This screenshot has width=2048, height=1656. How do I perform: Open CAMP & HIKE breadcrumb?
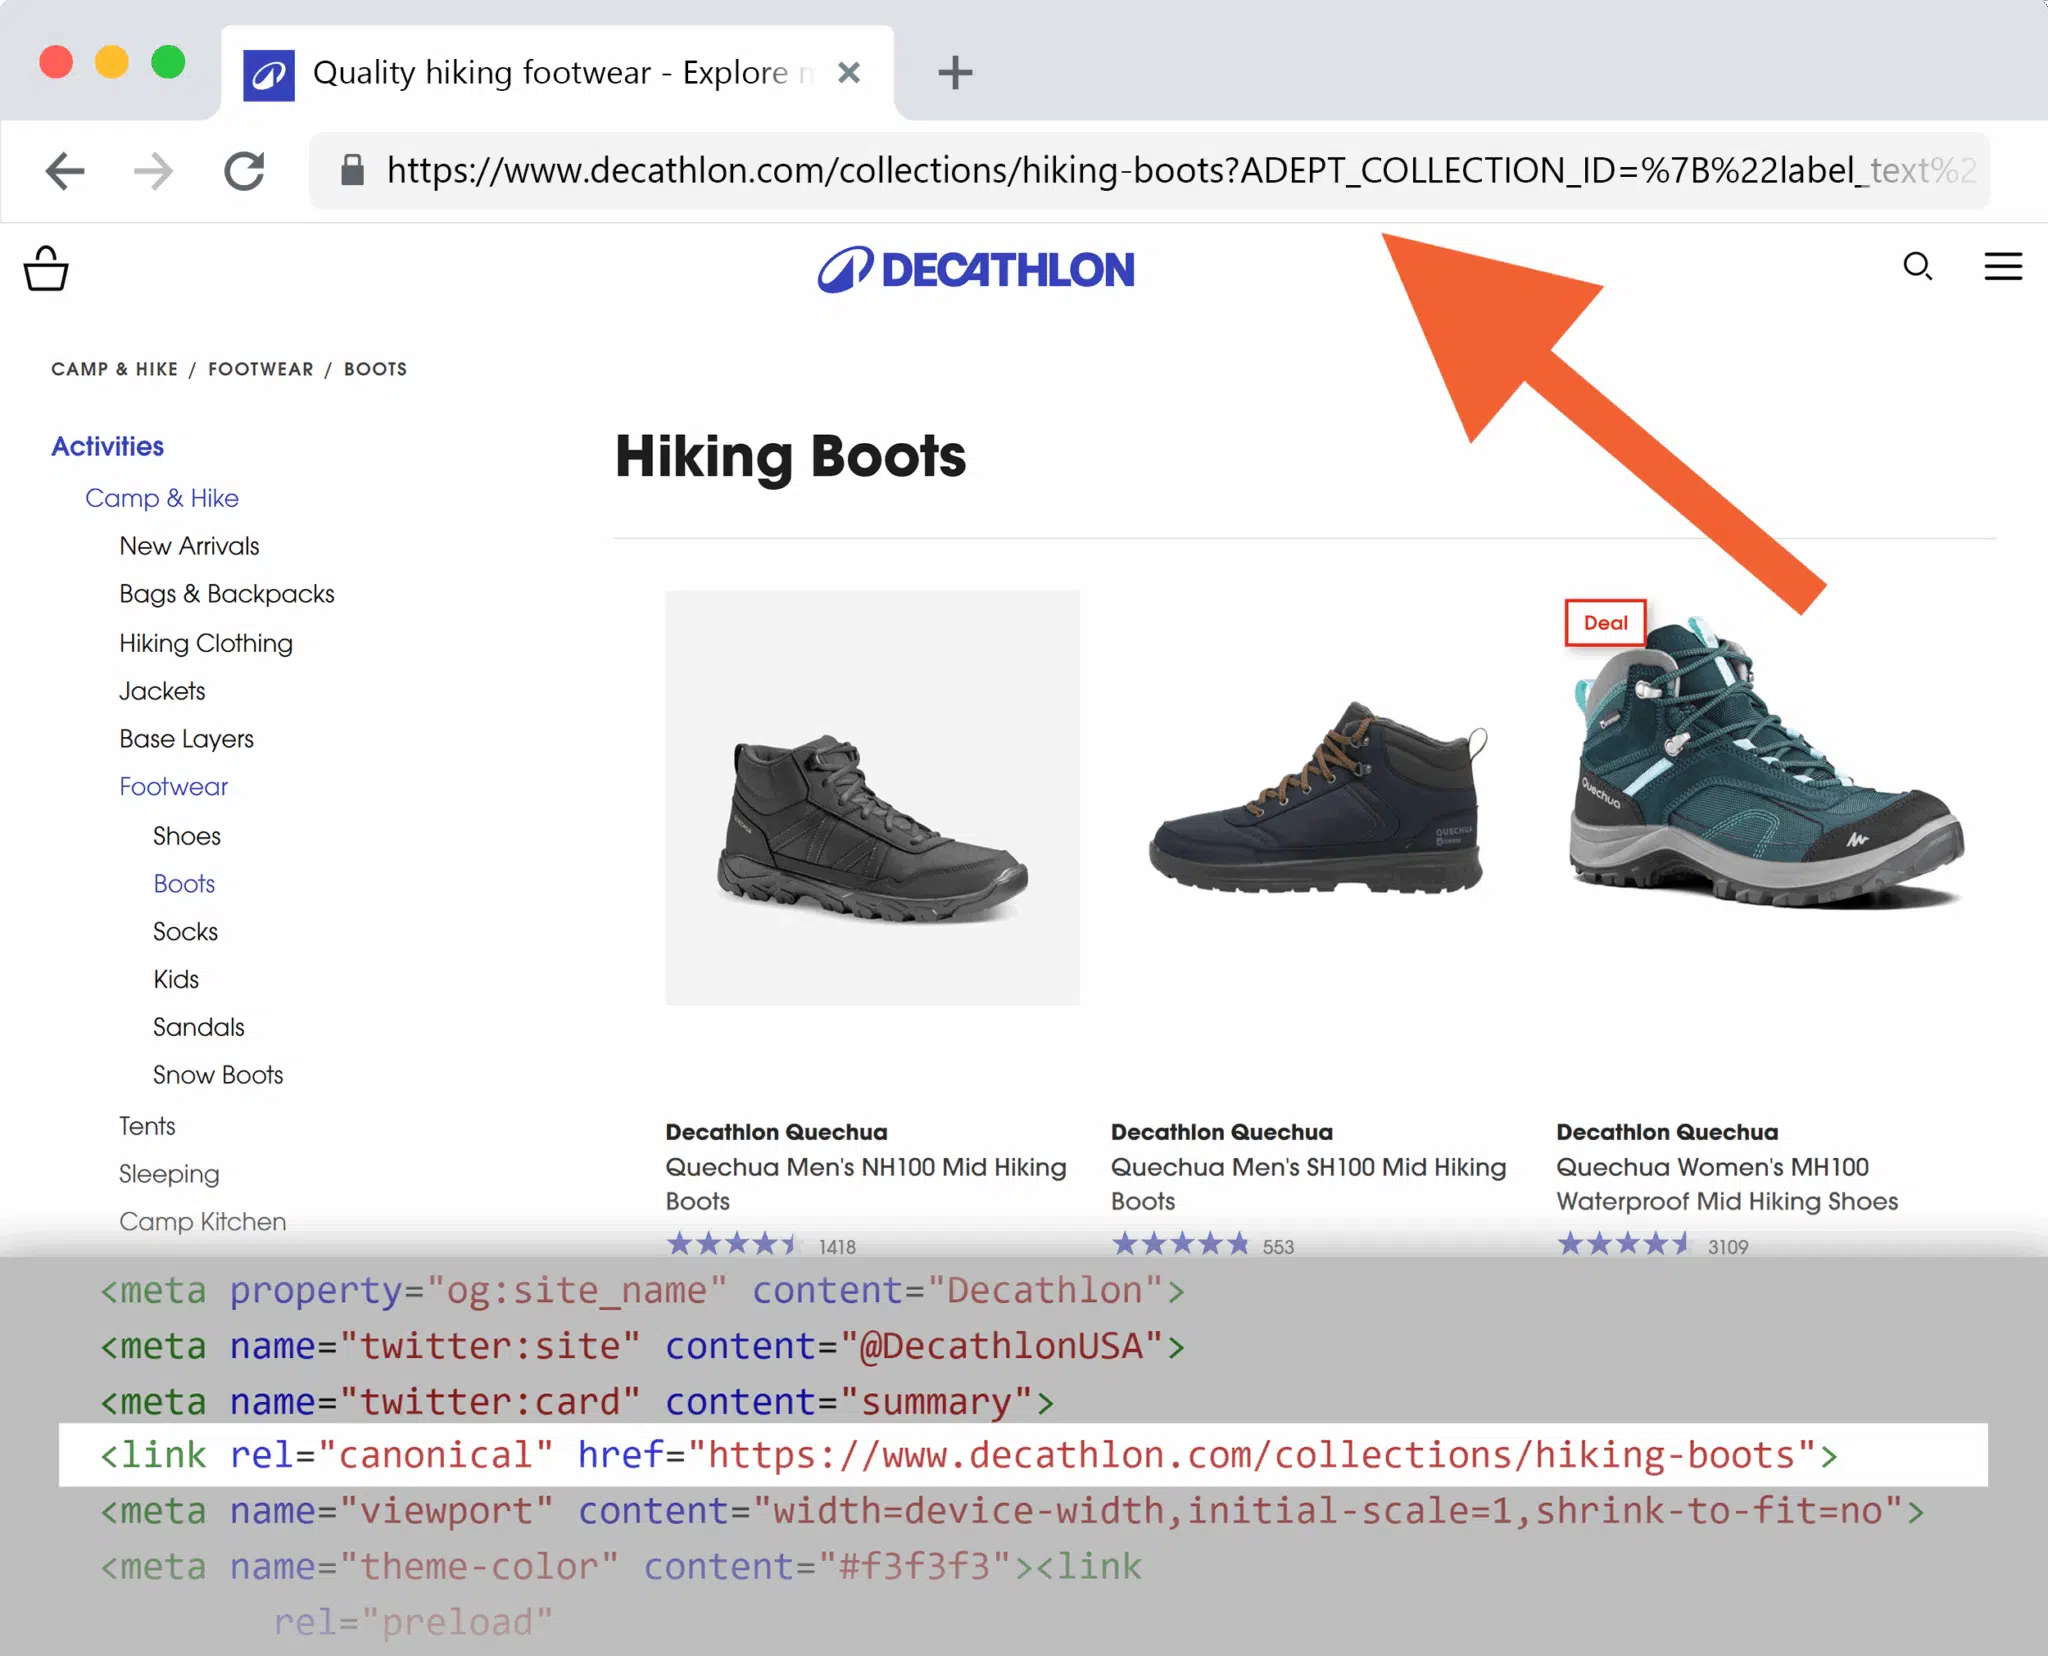114,369
